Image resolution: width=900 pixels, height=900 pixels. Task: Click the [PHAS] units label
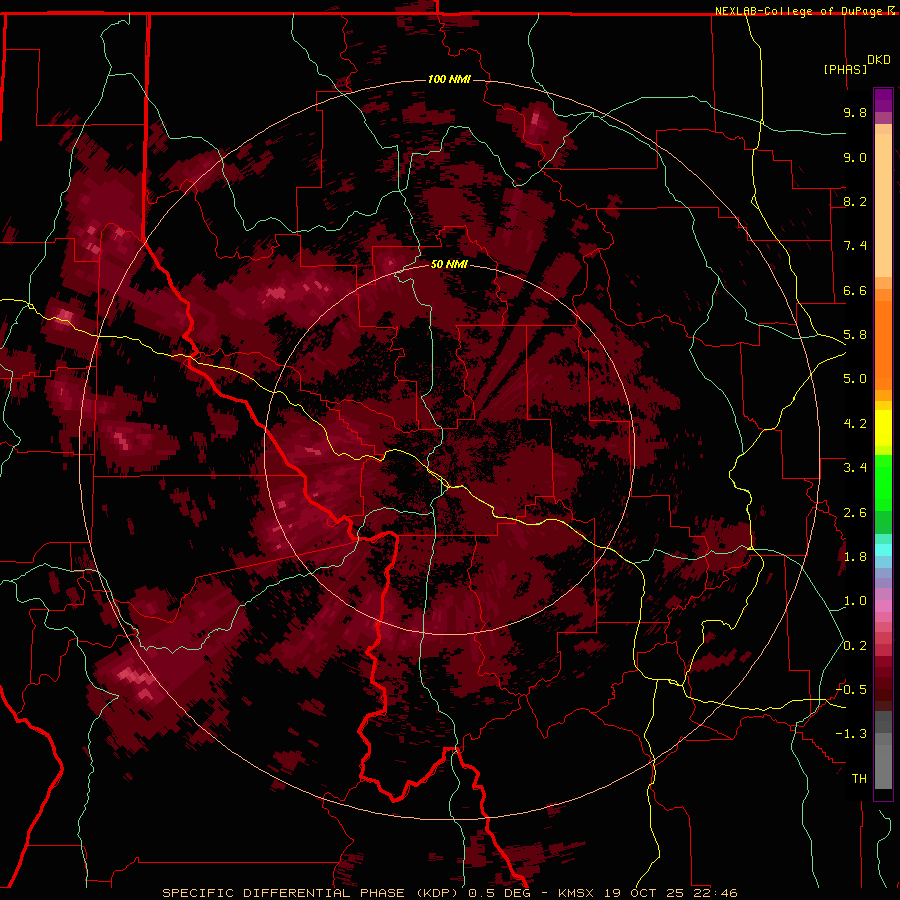click(845, 69)
